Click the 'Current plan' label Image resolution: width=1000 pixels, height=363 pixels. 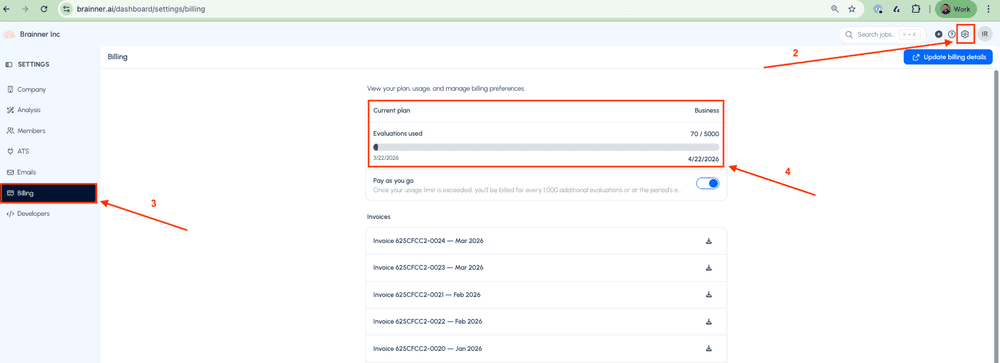[x=392, y=110]
